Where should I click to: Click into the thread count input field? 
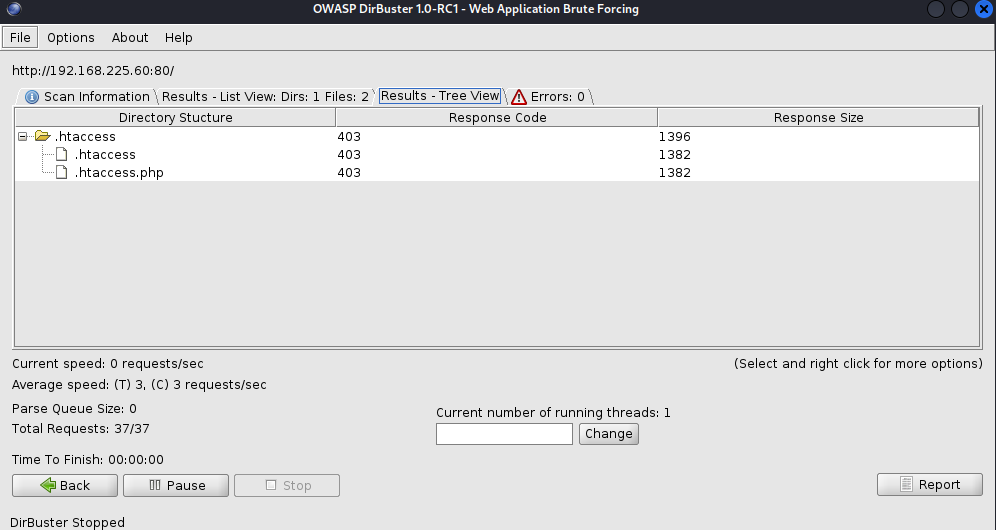click(x=504, y=434)
